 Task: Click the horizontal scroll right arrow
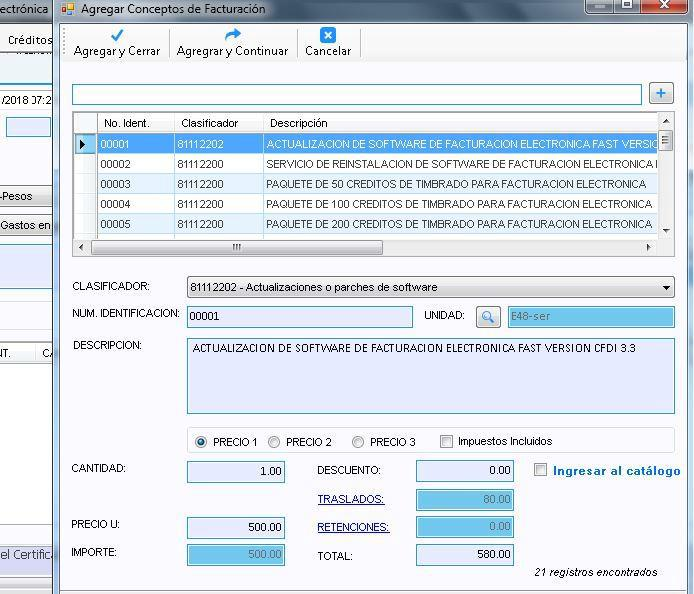pyautogui.click(x=649, y=247)
